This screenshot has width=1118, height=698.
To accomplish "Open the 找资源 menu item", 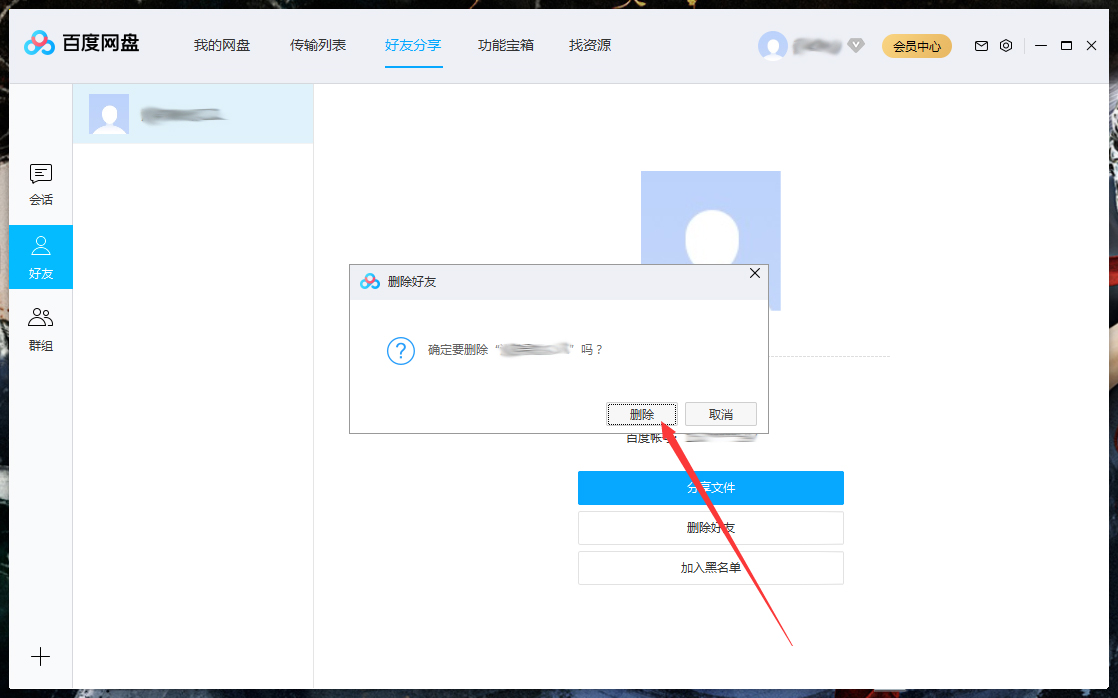I will pos(589,45).
